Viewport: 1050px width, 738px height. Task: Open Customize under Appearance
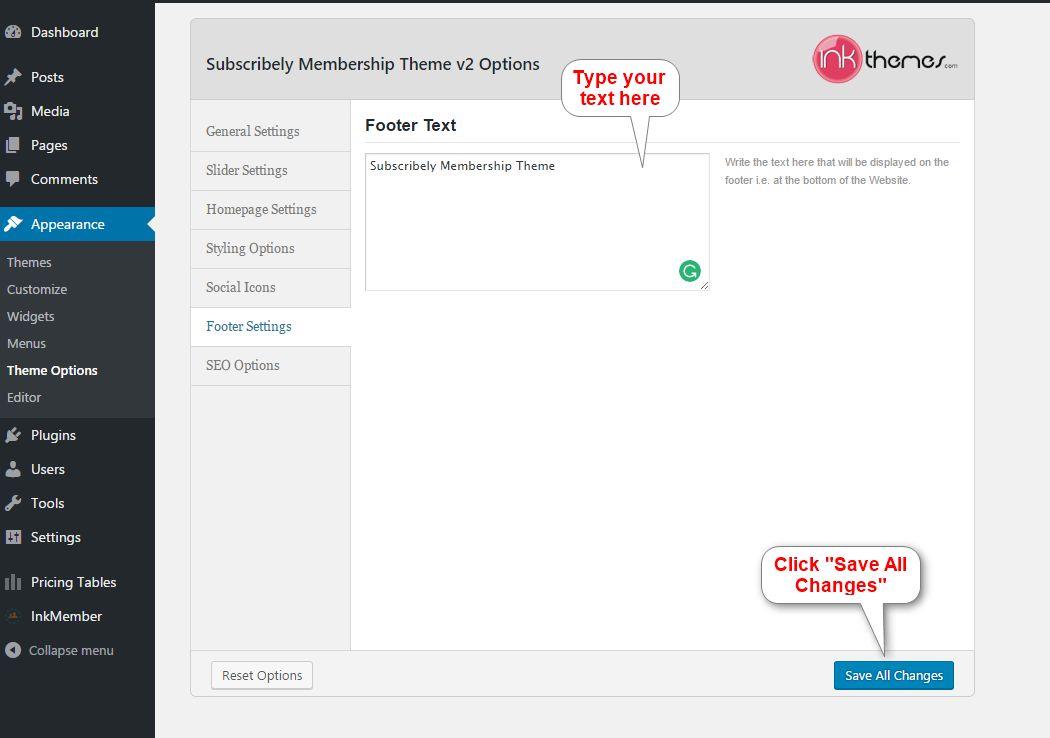[x=37, y=289]
